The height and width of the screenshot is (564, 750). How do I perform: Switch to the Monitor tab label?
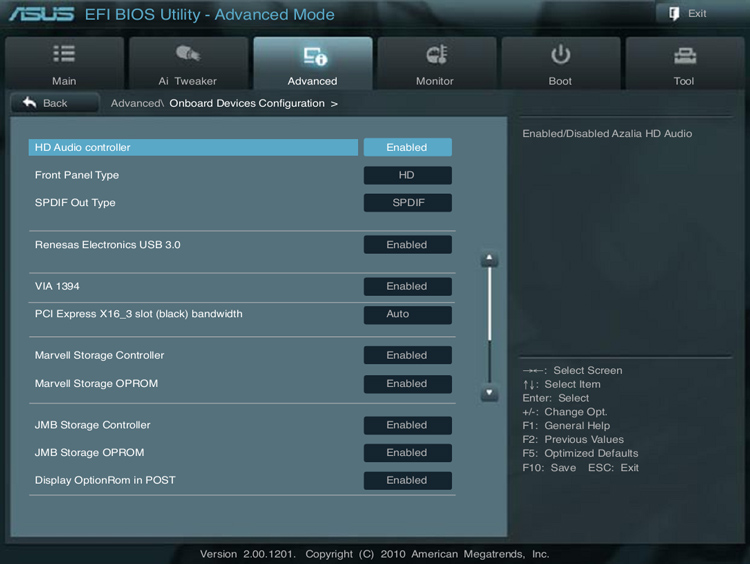(x=435, y=81)
